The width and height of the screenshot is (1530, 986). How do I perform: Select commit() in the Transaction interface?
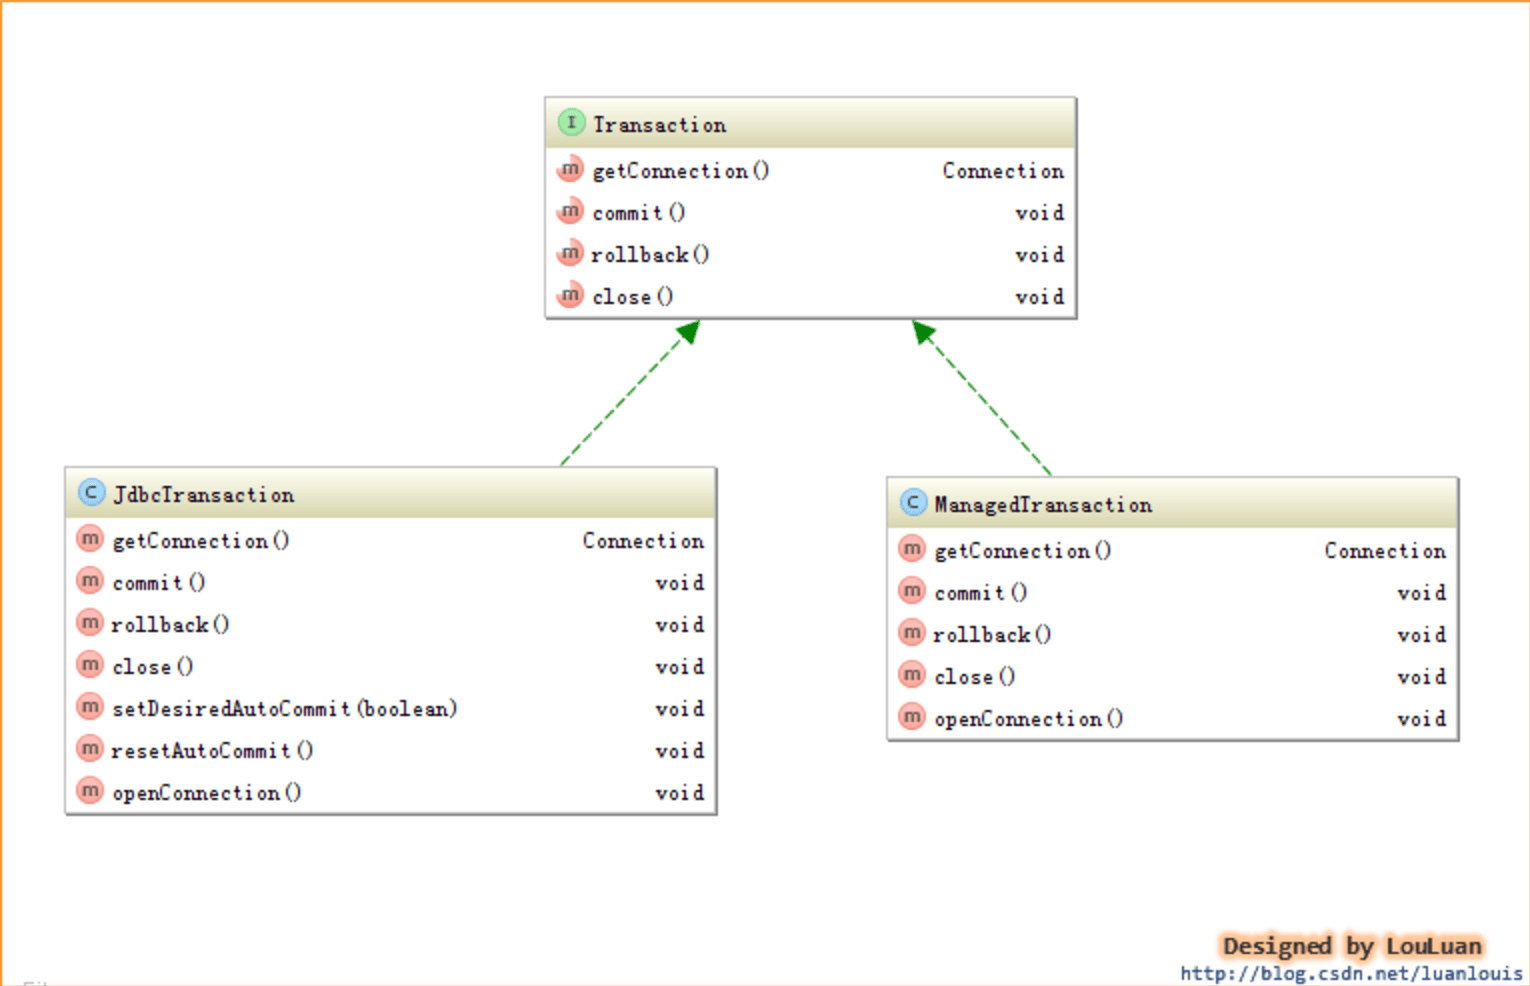[x=638, y=213]
